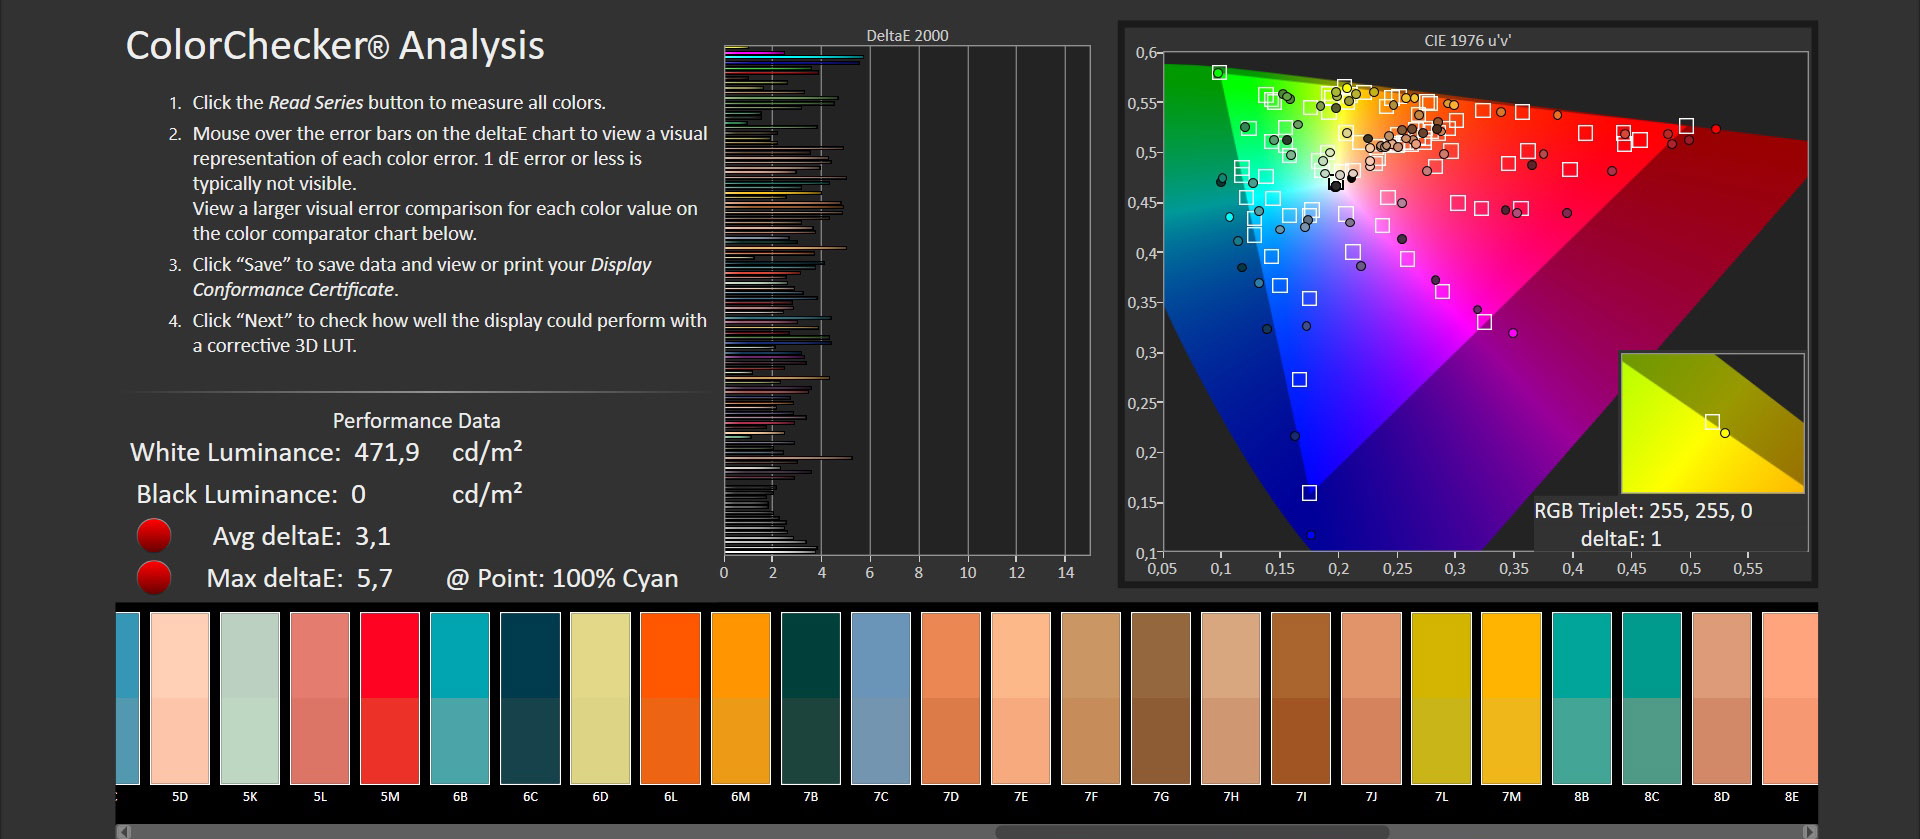Screen dimensions: 1920x839
Task: Click the yellow zoomed inset in CIE chart
Action: pos(1712,423)
